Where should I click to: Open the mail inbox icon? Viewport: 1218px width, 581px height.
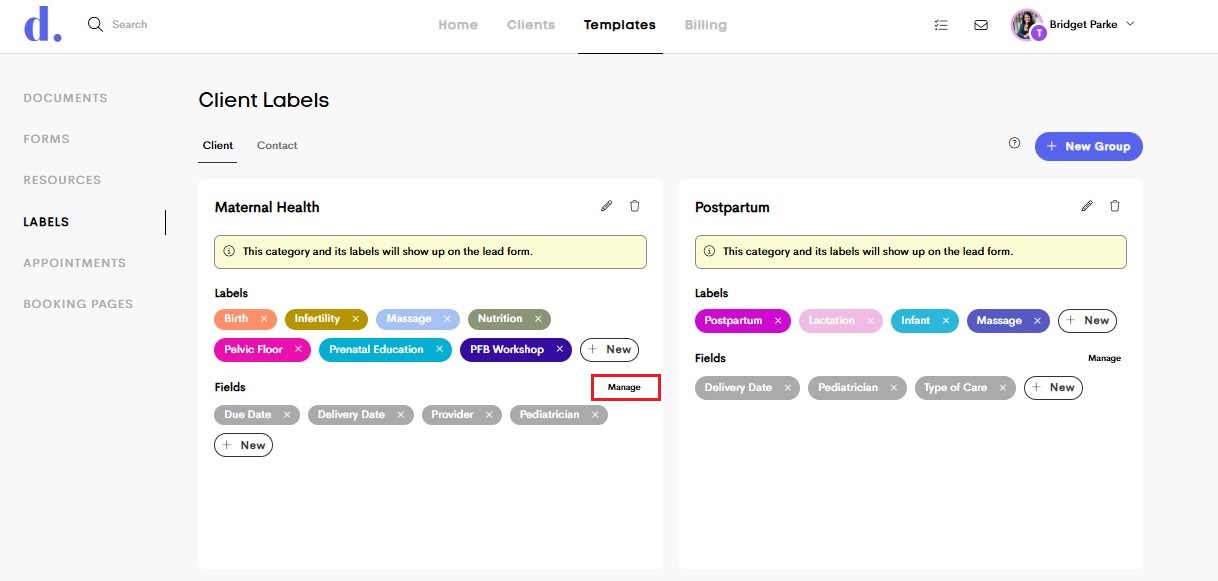click(981, 25)
